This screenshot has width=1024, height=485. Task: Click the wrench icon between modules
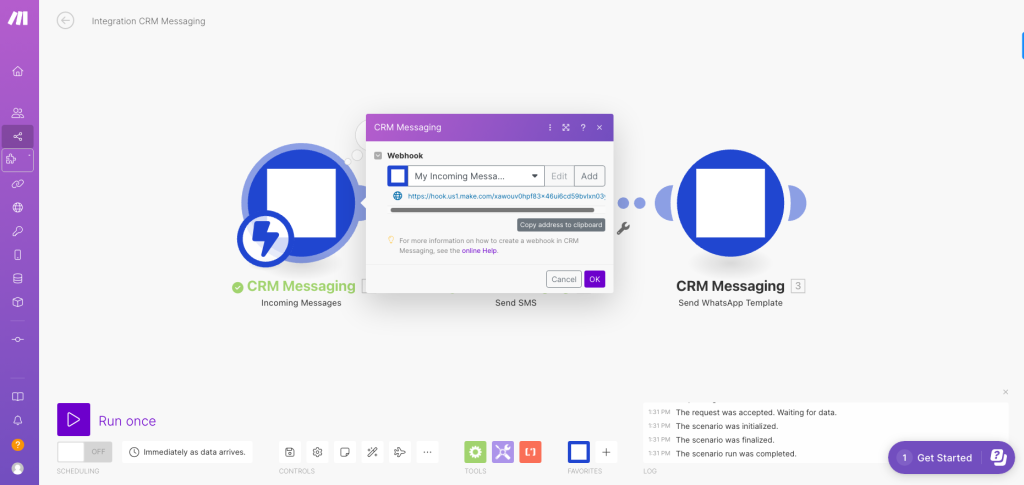coord(624,228)
